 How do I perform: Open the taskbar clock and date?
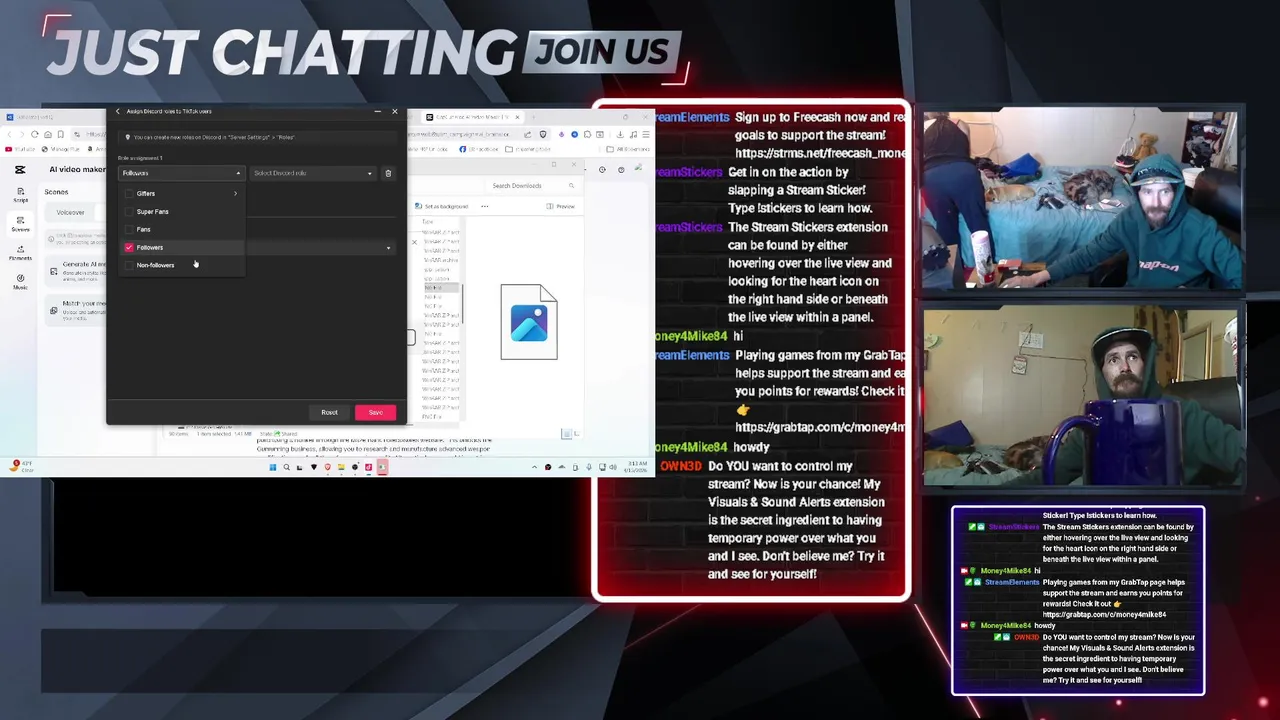(x=637, y=467)
